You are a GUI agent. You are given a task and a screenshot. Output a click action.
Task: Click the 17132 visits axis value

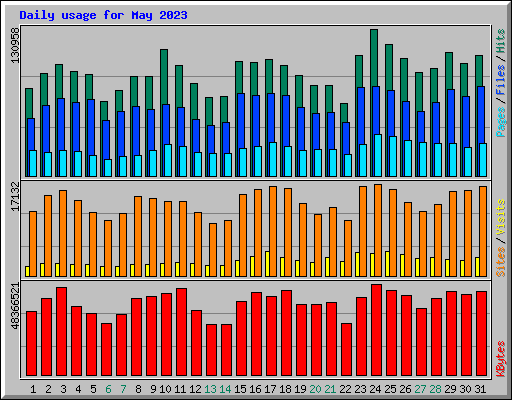pyautogui.click(x=15, y=197)
